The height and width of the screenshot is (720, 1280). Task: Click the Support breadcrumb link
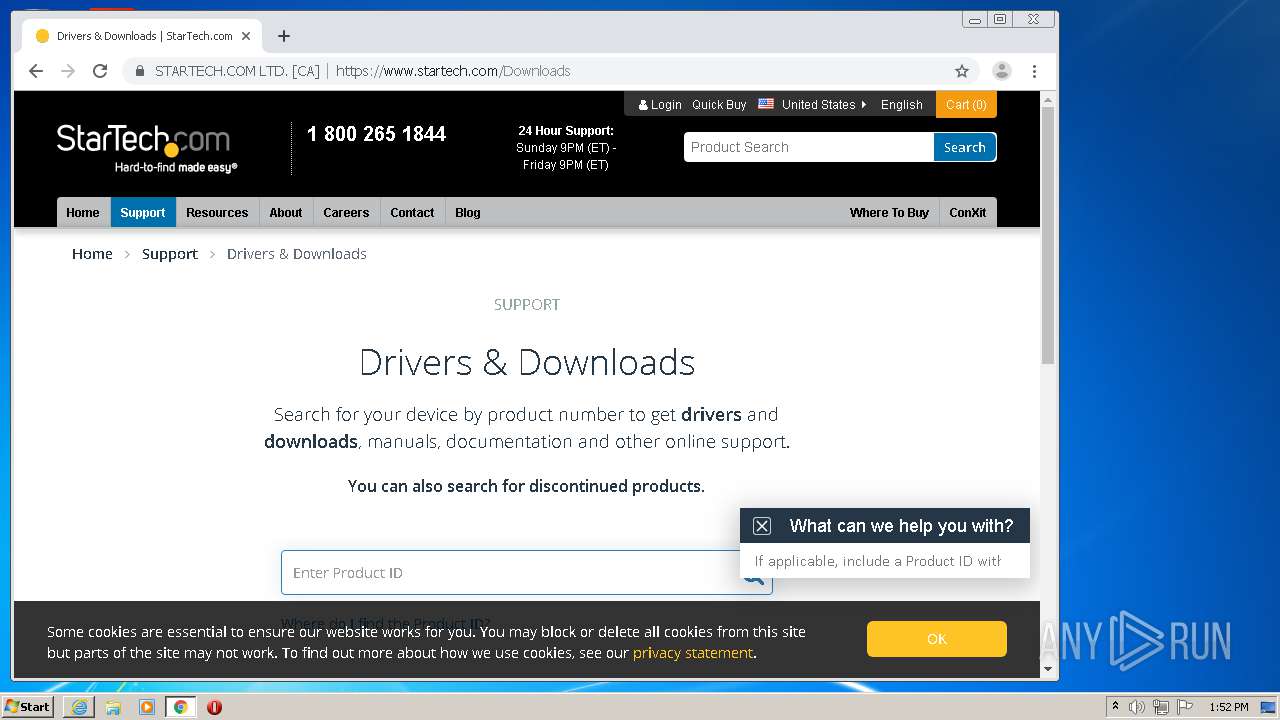click(x=170, y=254)
